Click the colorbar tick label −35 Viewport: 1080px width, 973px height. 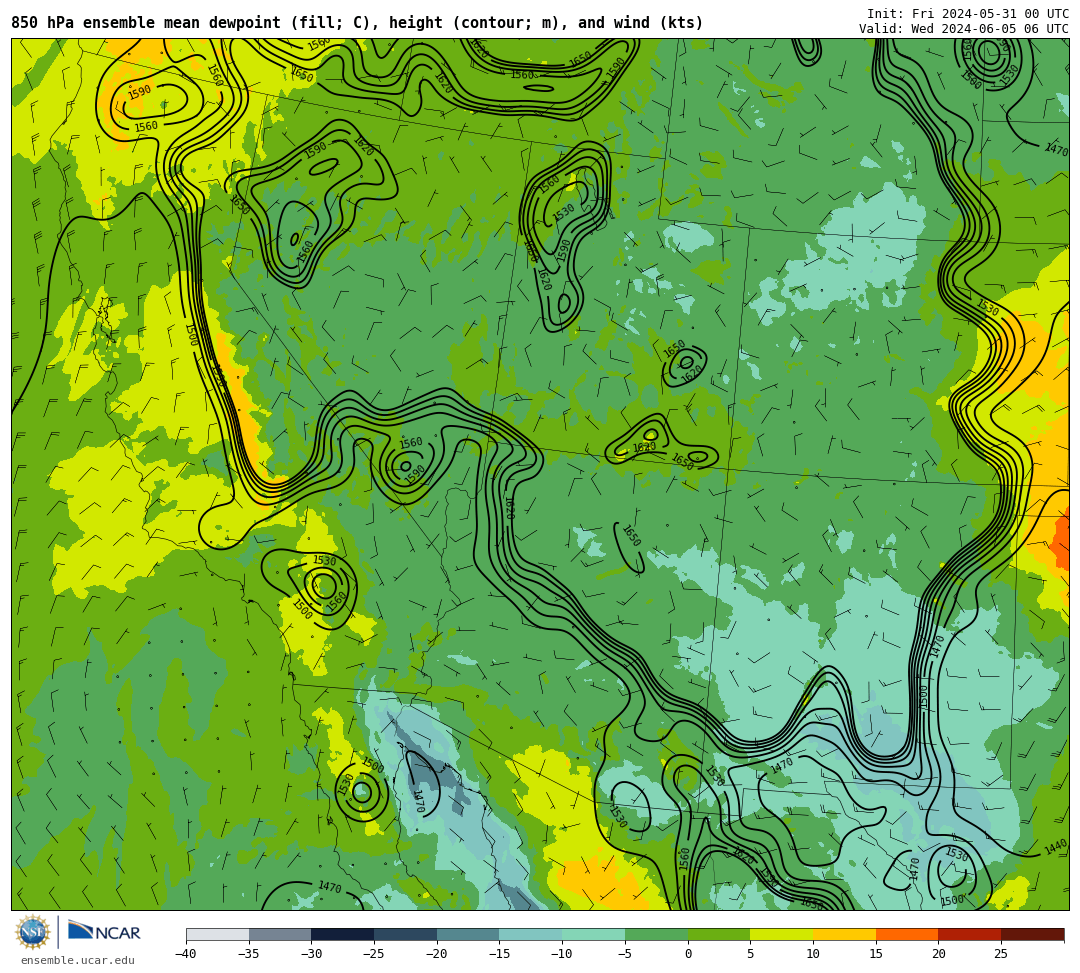point(248,954)
